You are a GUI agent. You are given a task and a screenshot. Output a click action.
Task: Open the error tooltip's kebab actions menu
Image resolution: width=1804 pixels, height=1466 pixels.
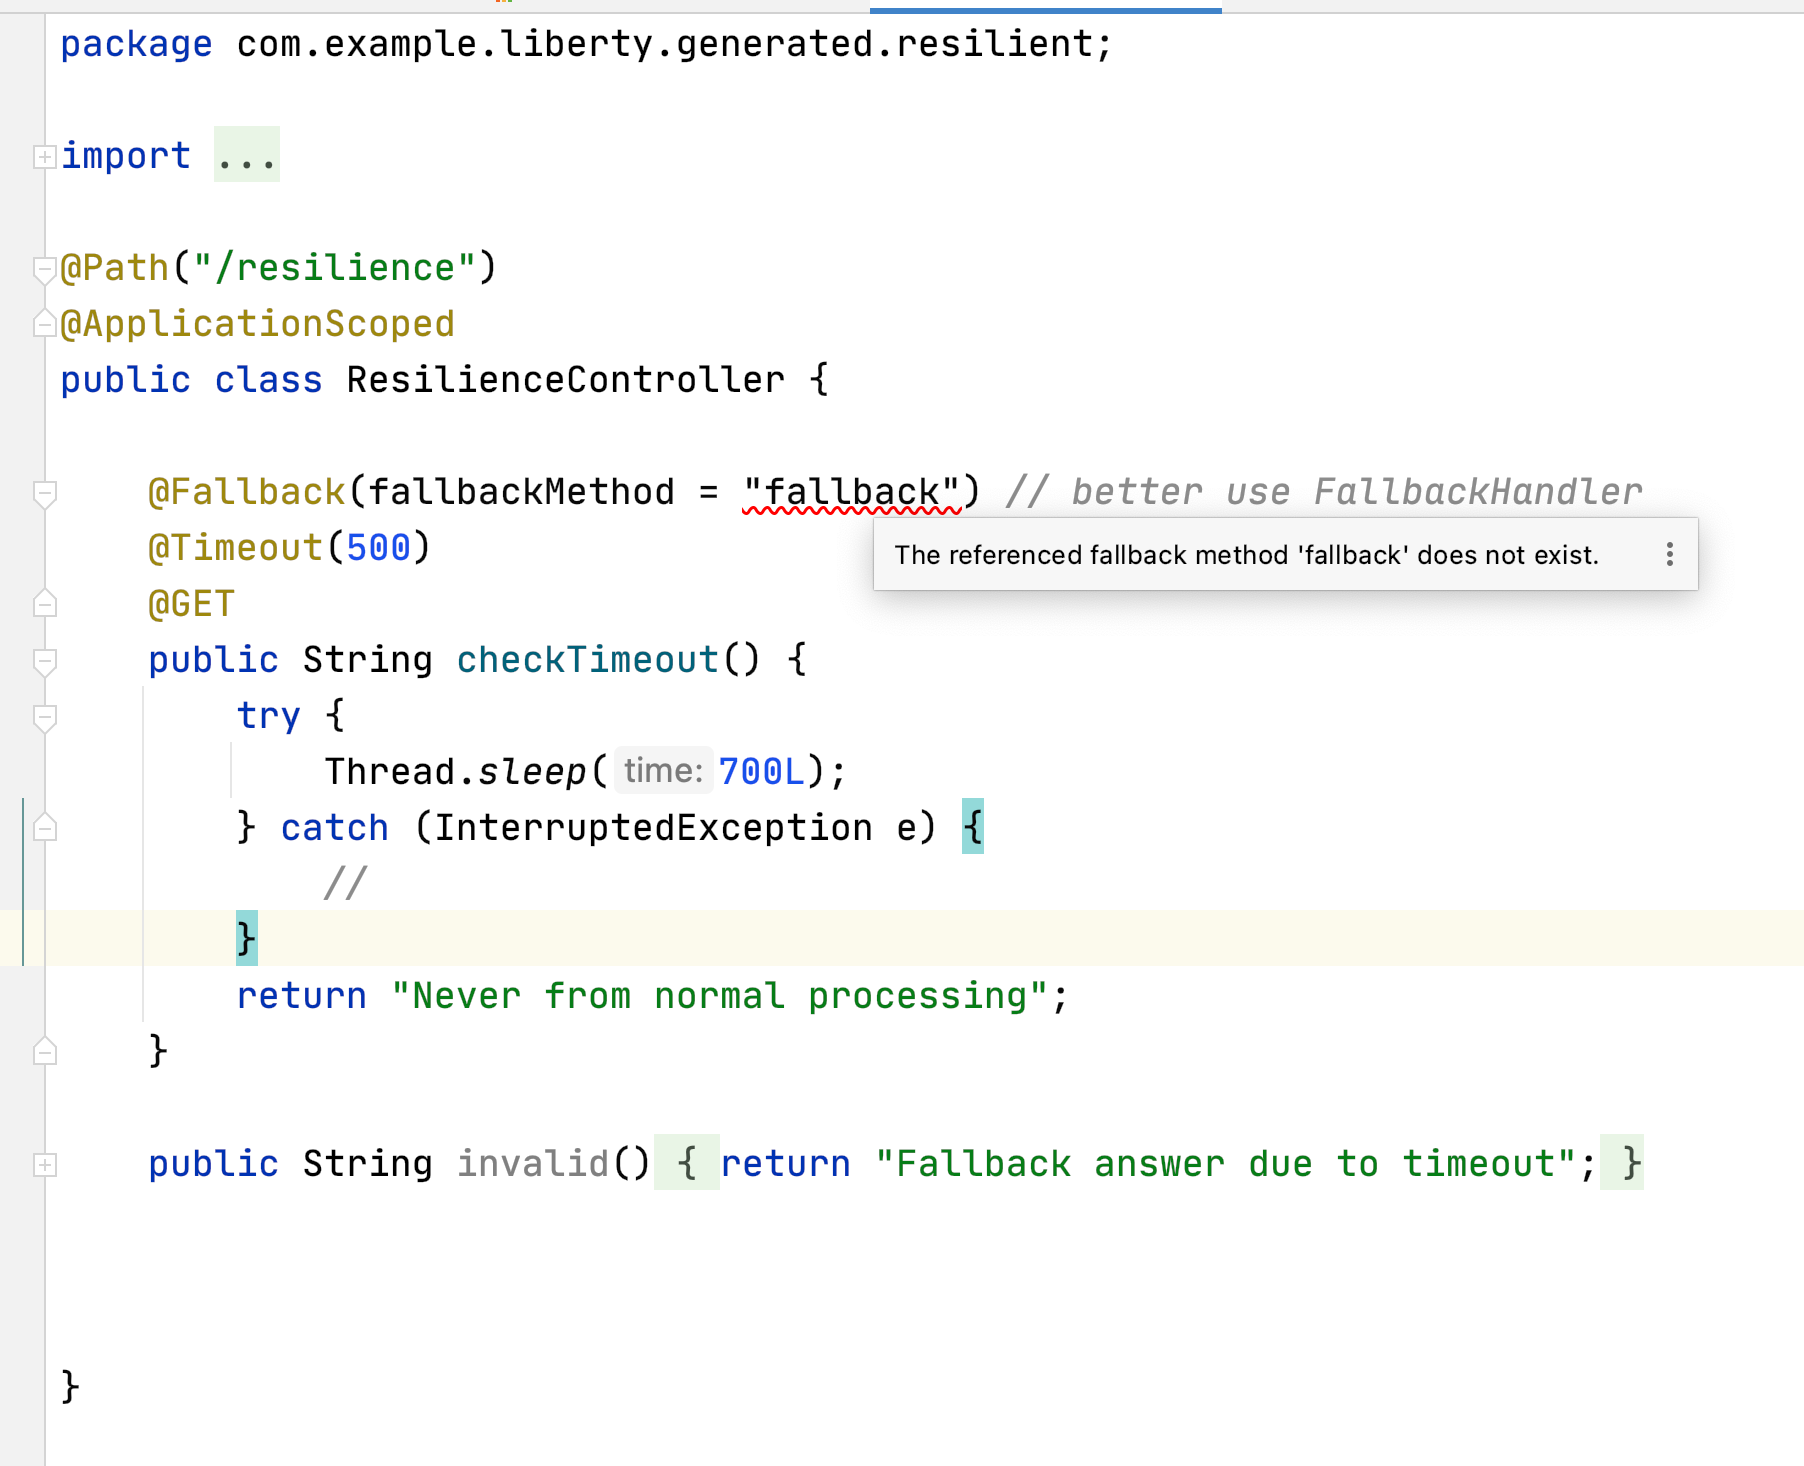tap(1668, 554)
